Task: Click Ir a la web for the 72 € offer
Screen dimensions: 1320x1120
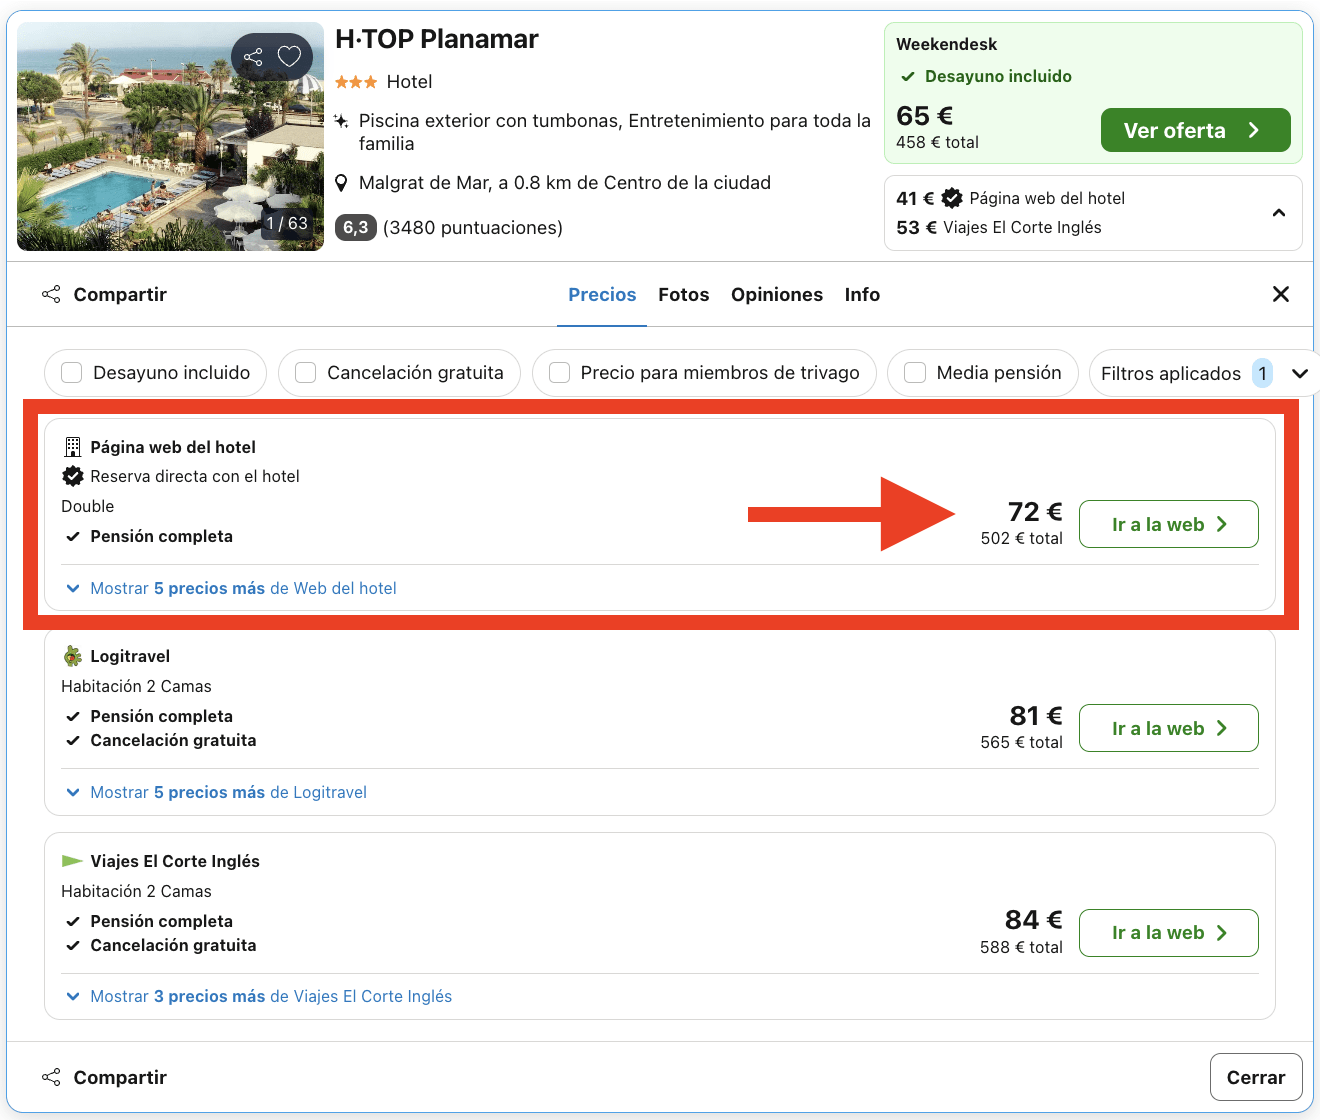Action: pyautogui.click(x=1168, y=524)
